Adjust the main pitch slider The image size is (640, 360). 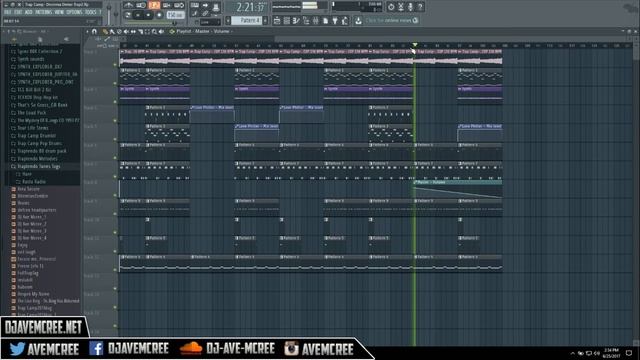point(116,14)
